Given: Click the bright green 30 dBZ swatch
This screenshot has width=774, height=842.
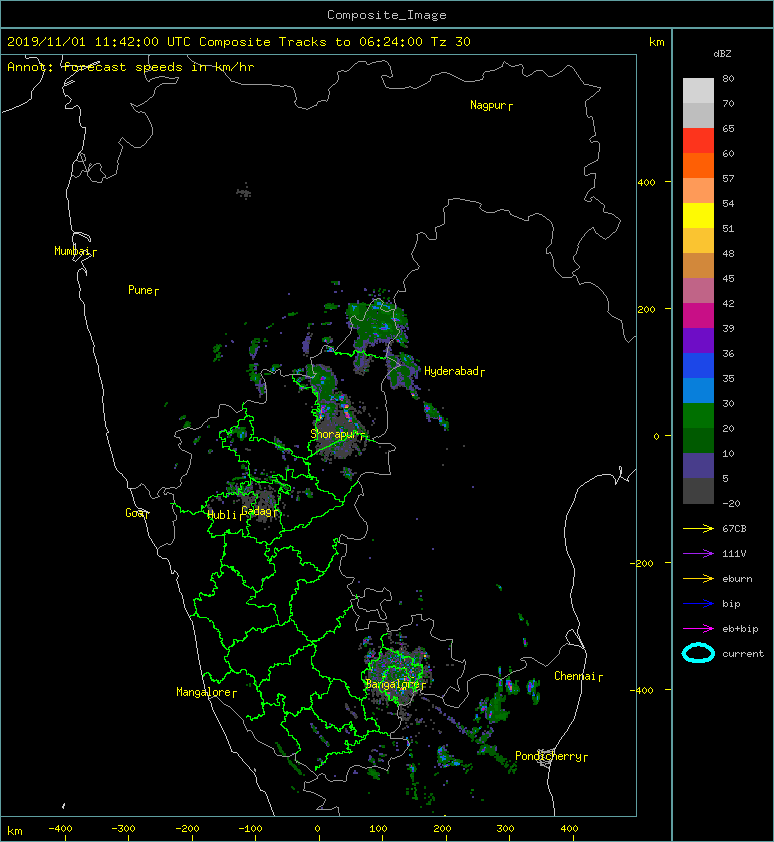Looking at the screenshot, I should coord(698,415).
